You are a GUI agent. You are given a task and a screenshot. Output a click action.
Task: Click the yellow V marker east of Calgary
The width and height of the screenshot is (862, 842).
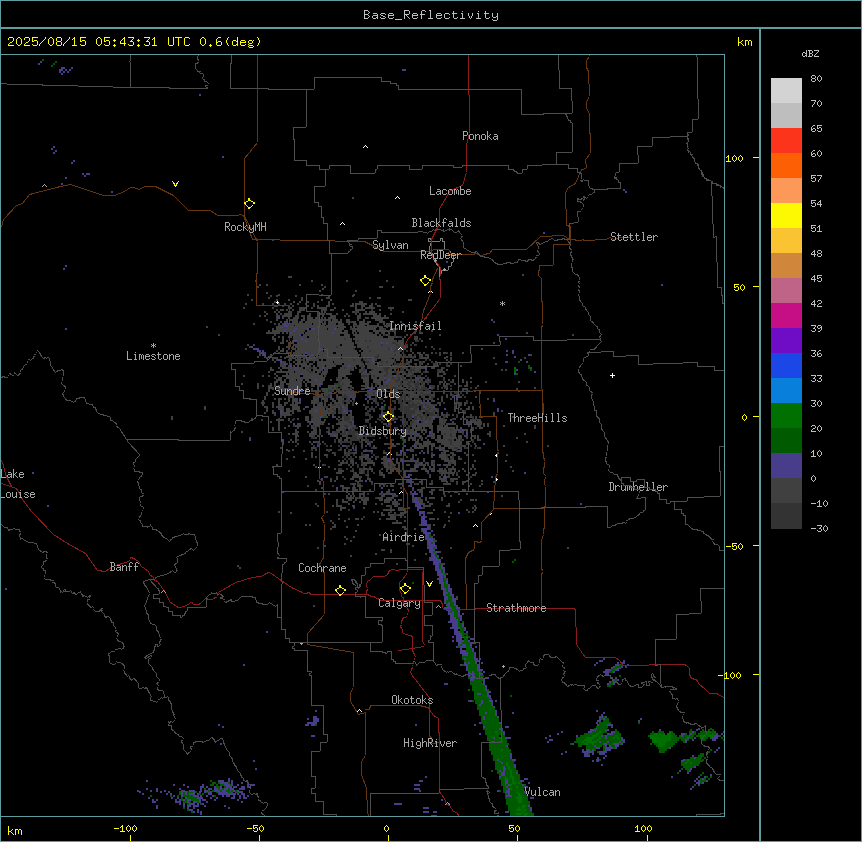[x=429, y=584]
